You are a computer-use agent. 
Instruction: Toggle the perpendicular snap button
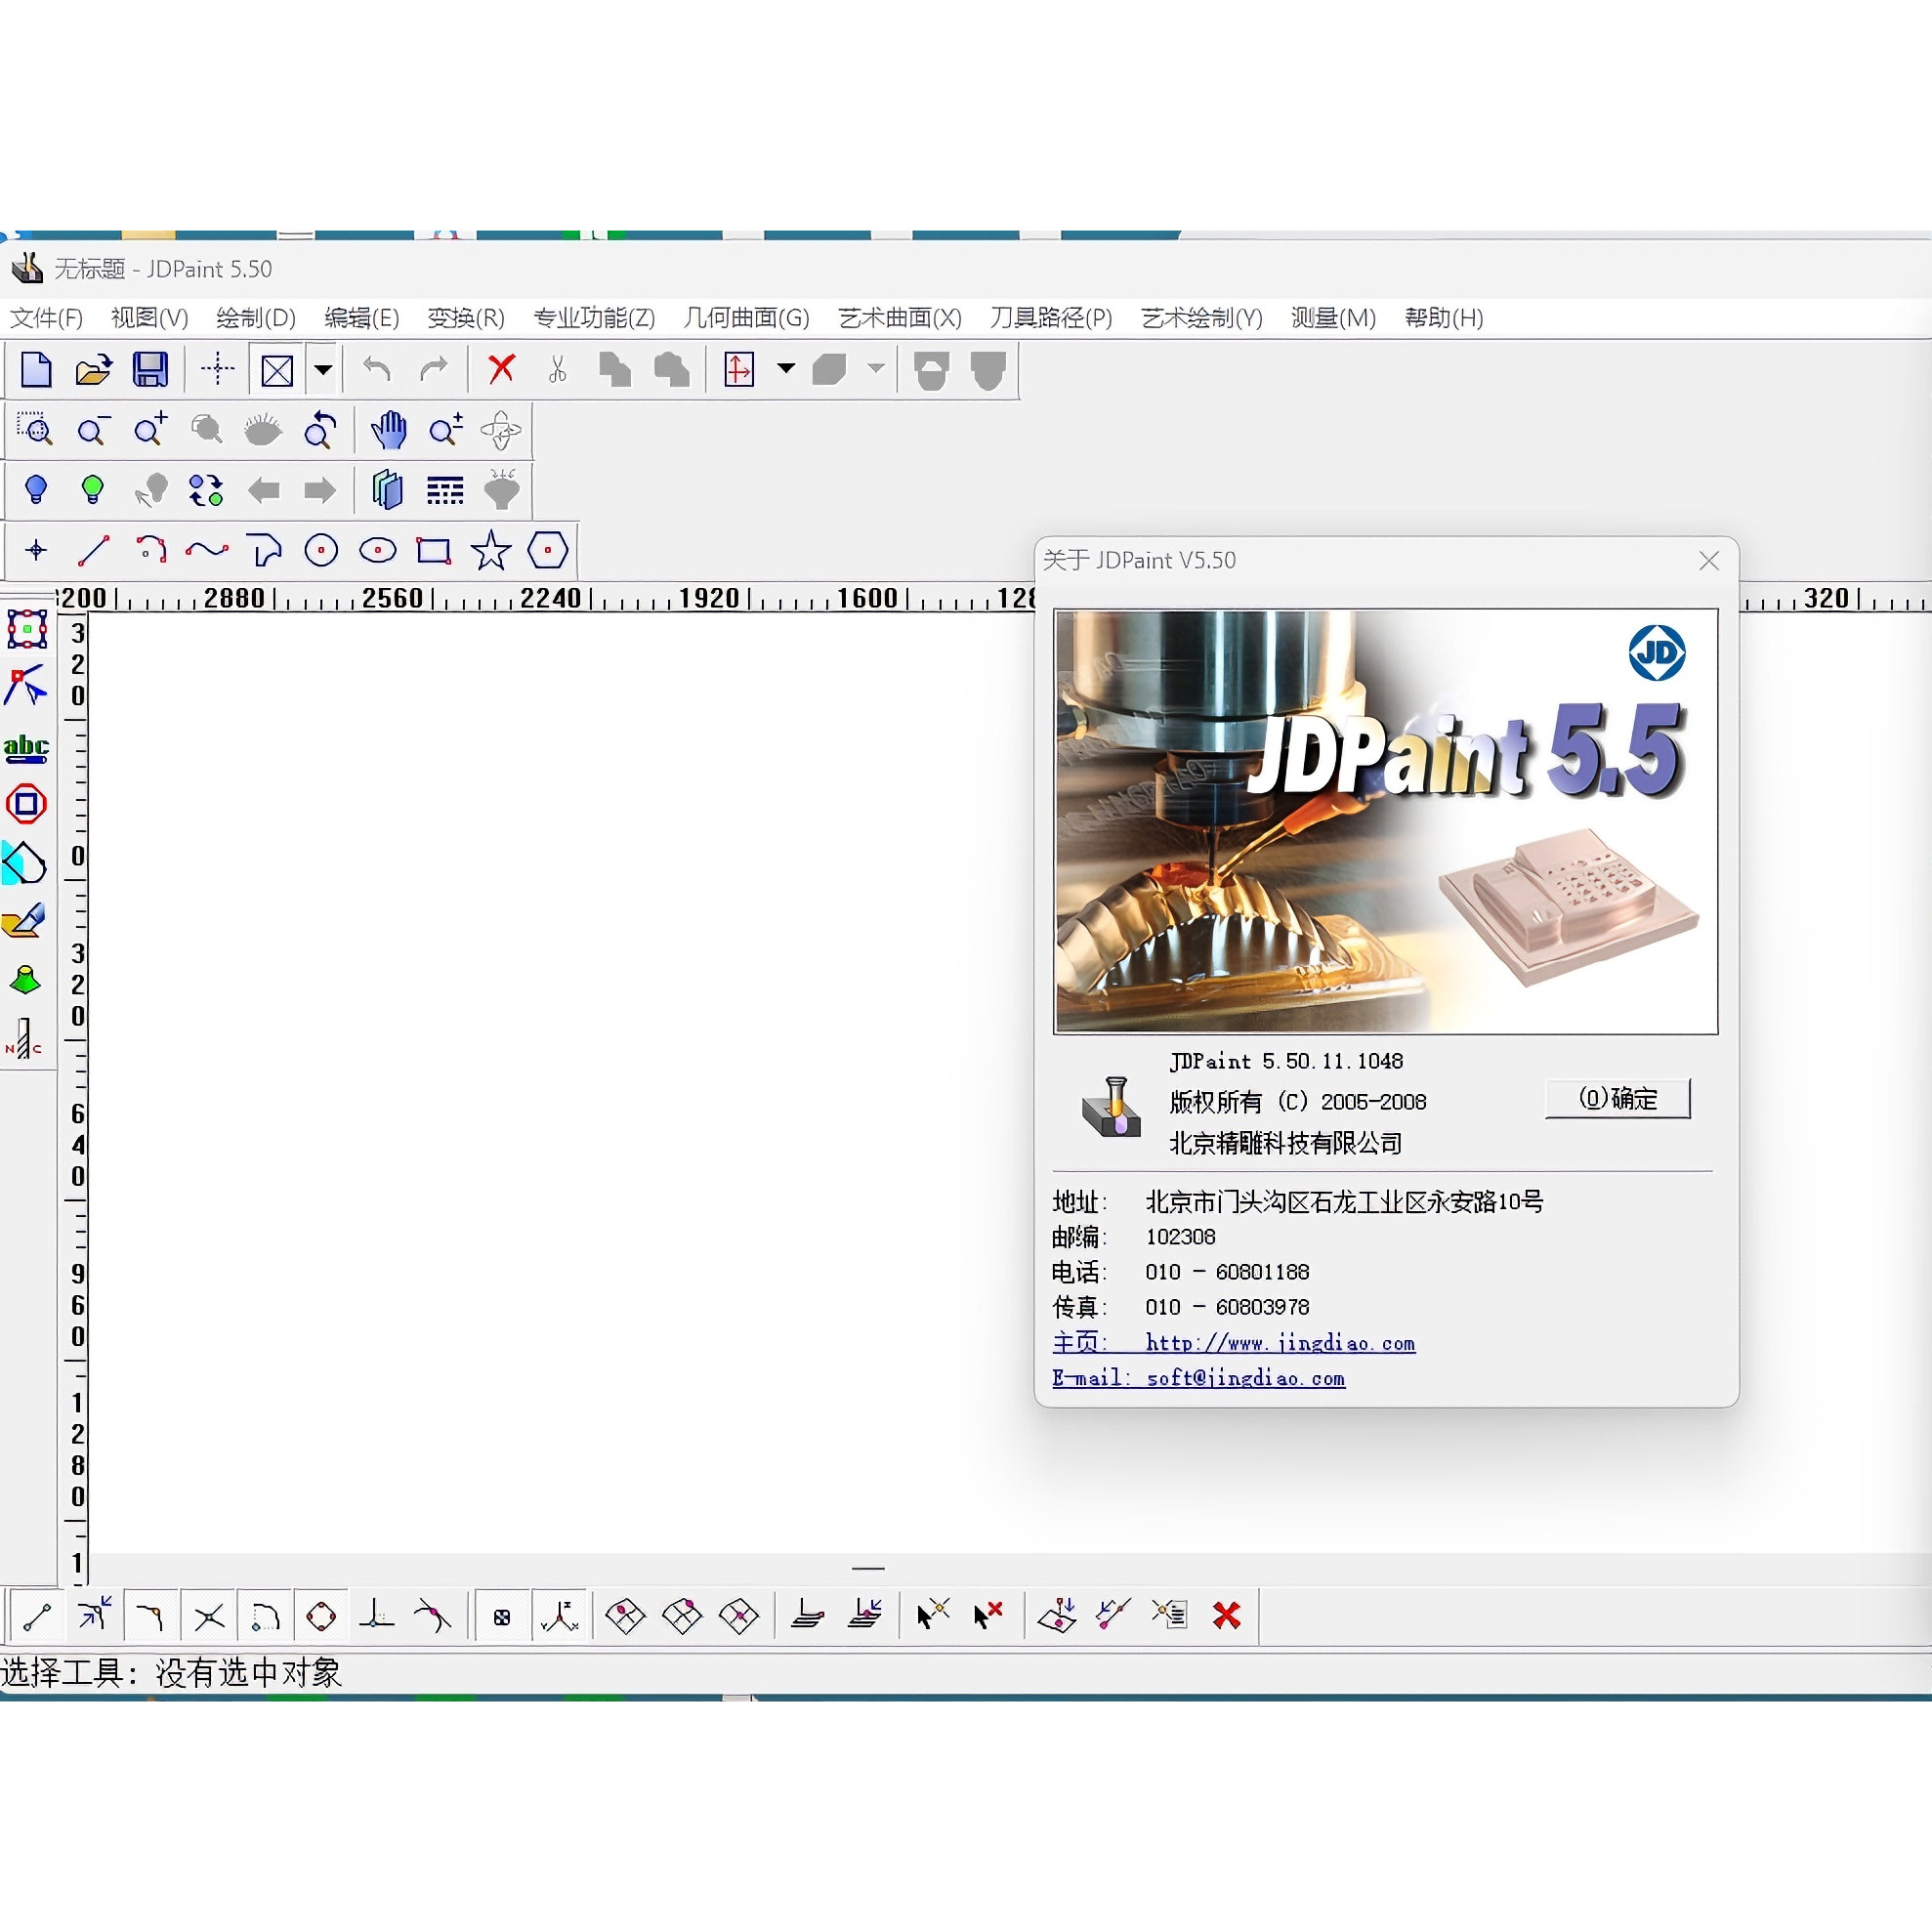[377, 1615]
